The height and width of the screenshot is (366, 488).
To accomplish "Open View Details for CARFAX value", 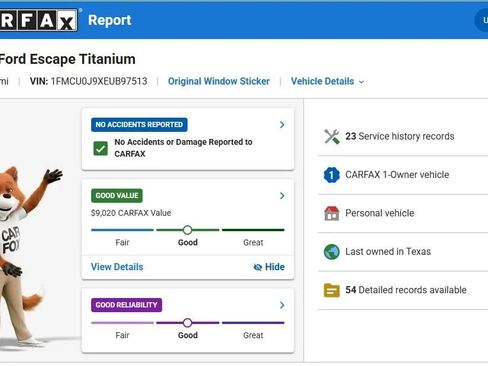I will (x=117, y=267).
